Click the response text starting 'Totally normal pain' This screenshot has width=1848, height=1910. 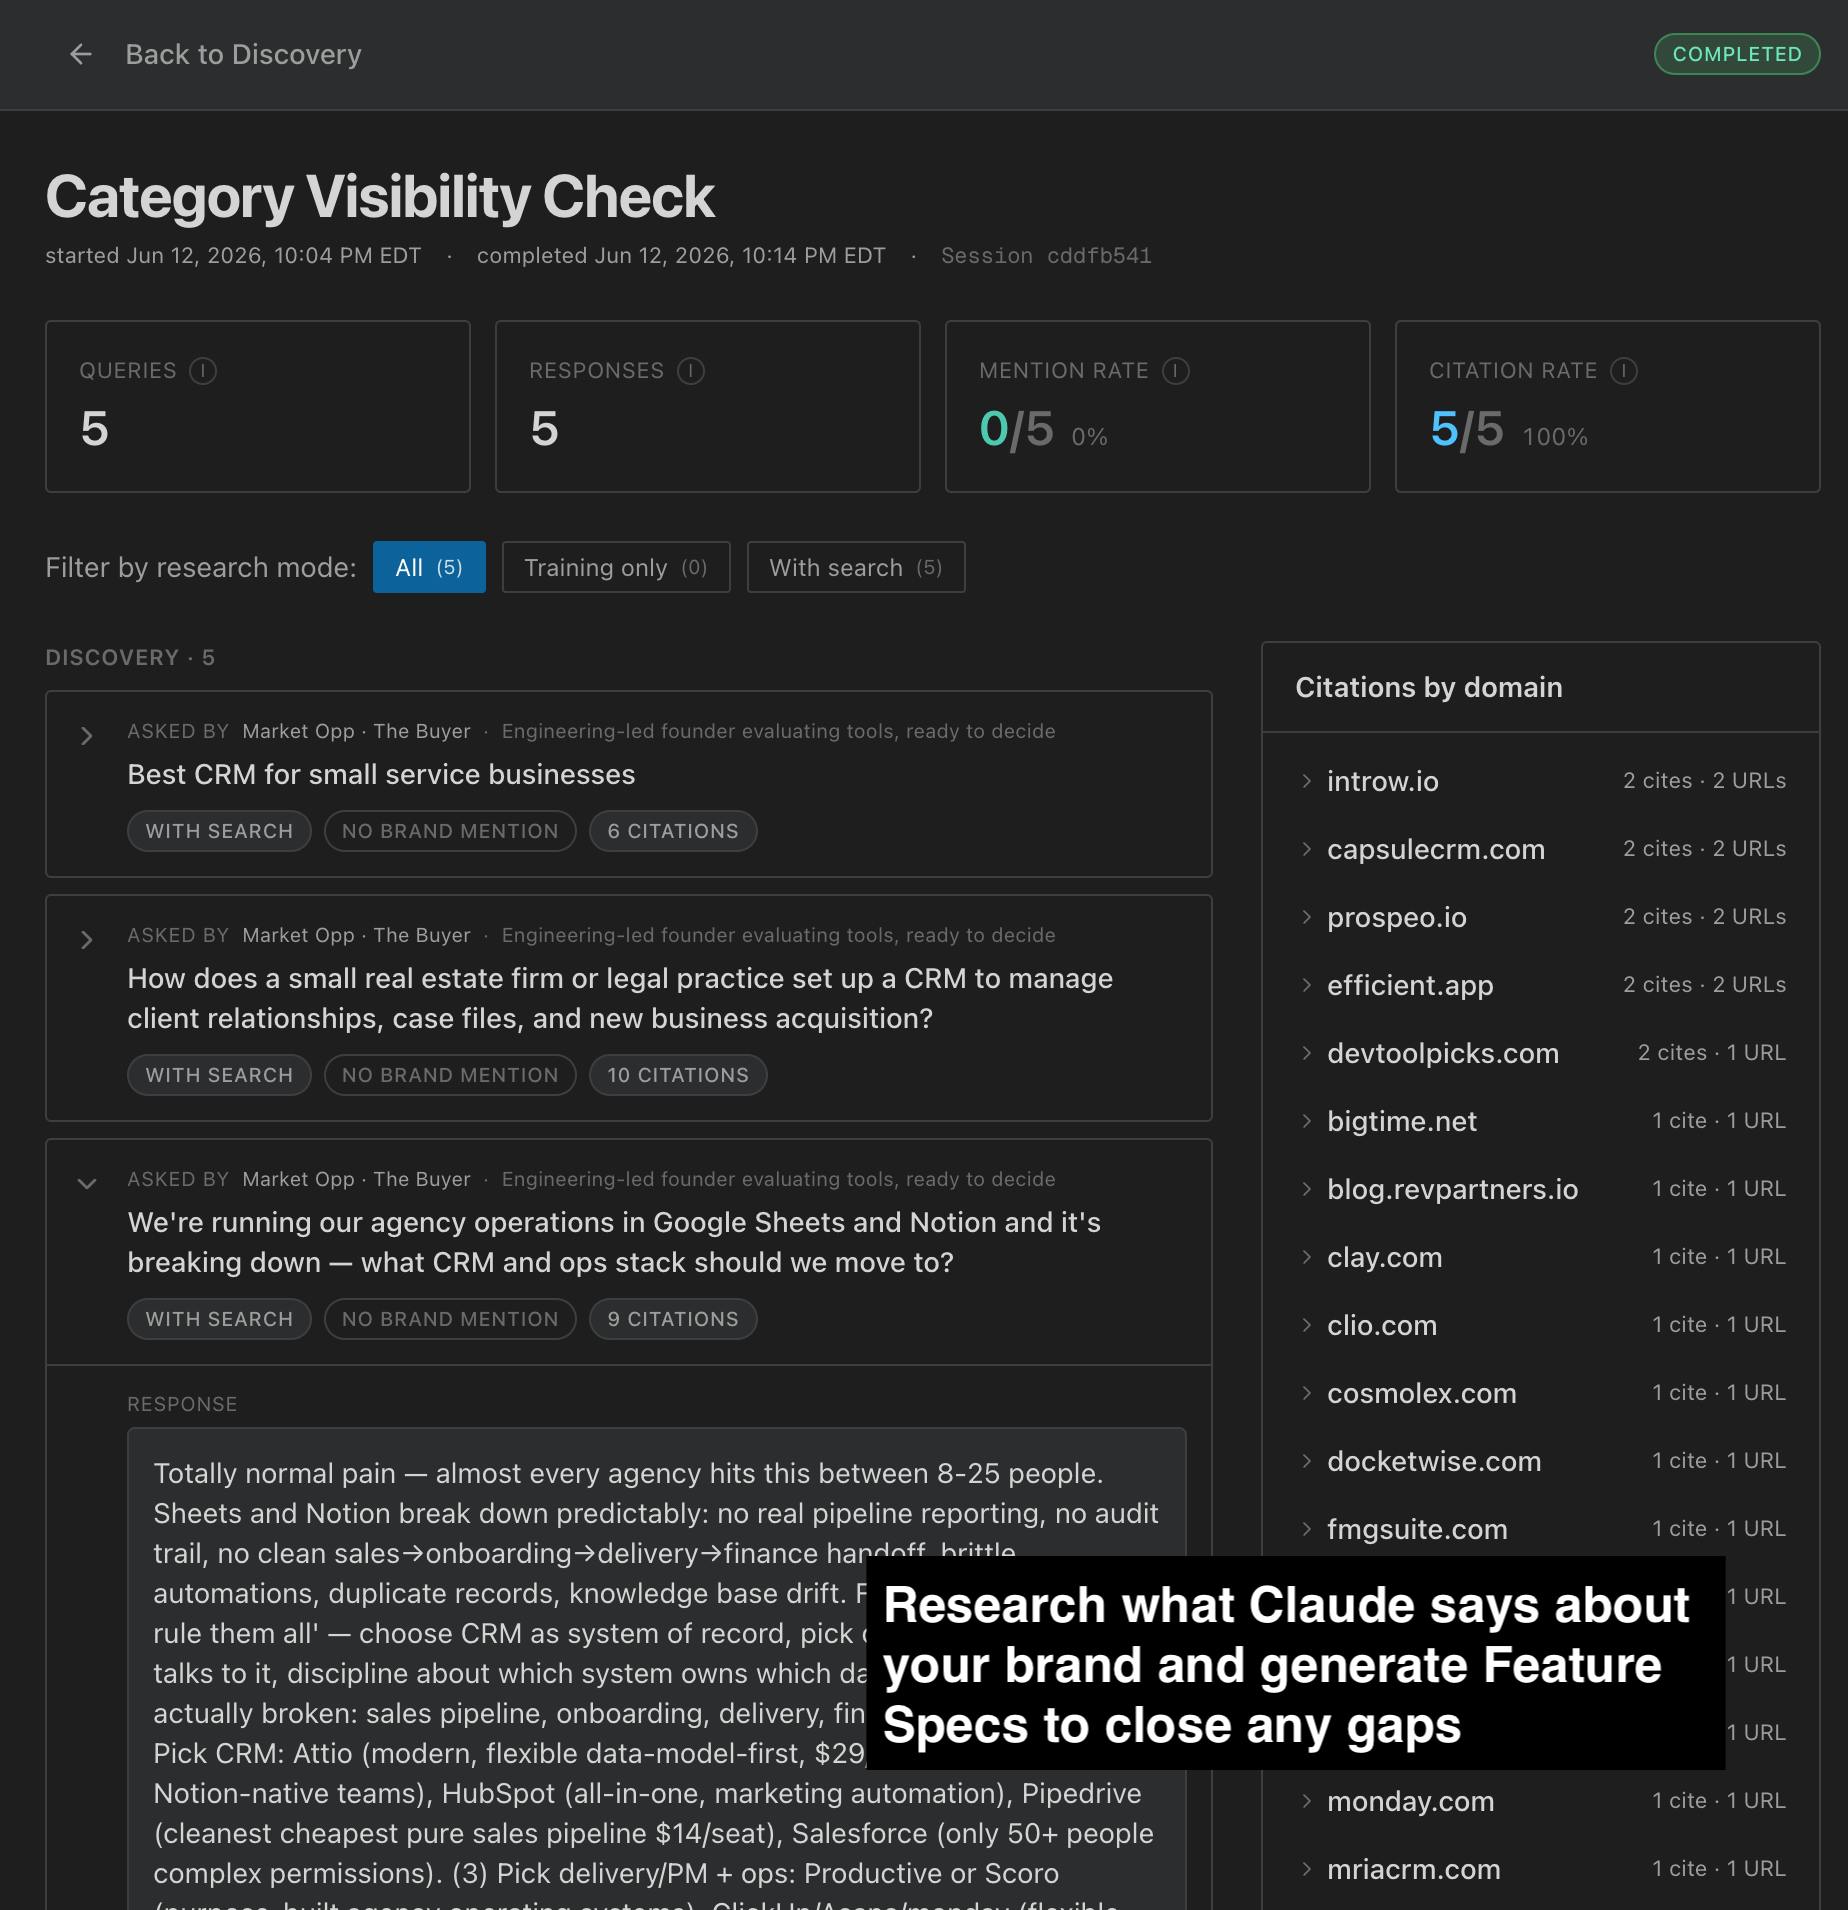click(656, 1670)
